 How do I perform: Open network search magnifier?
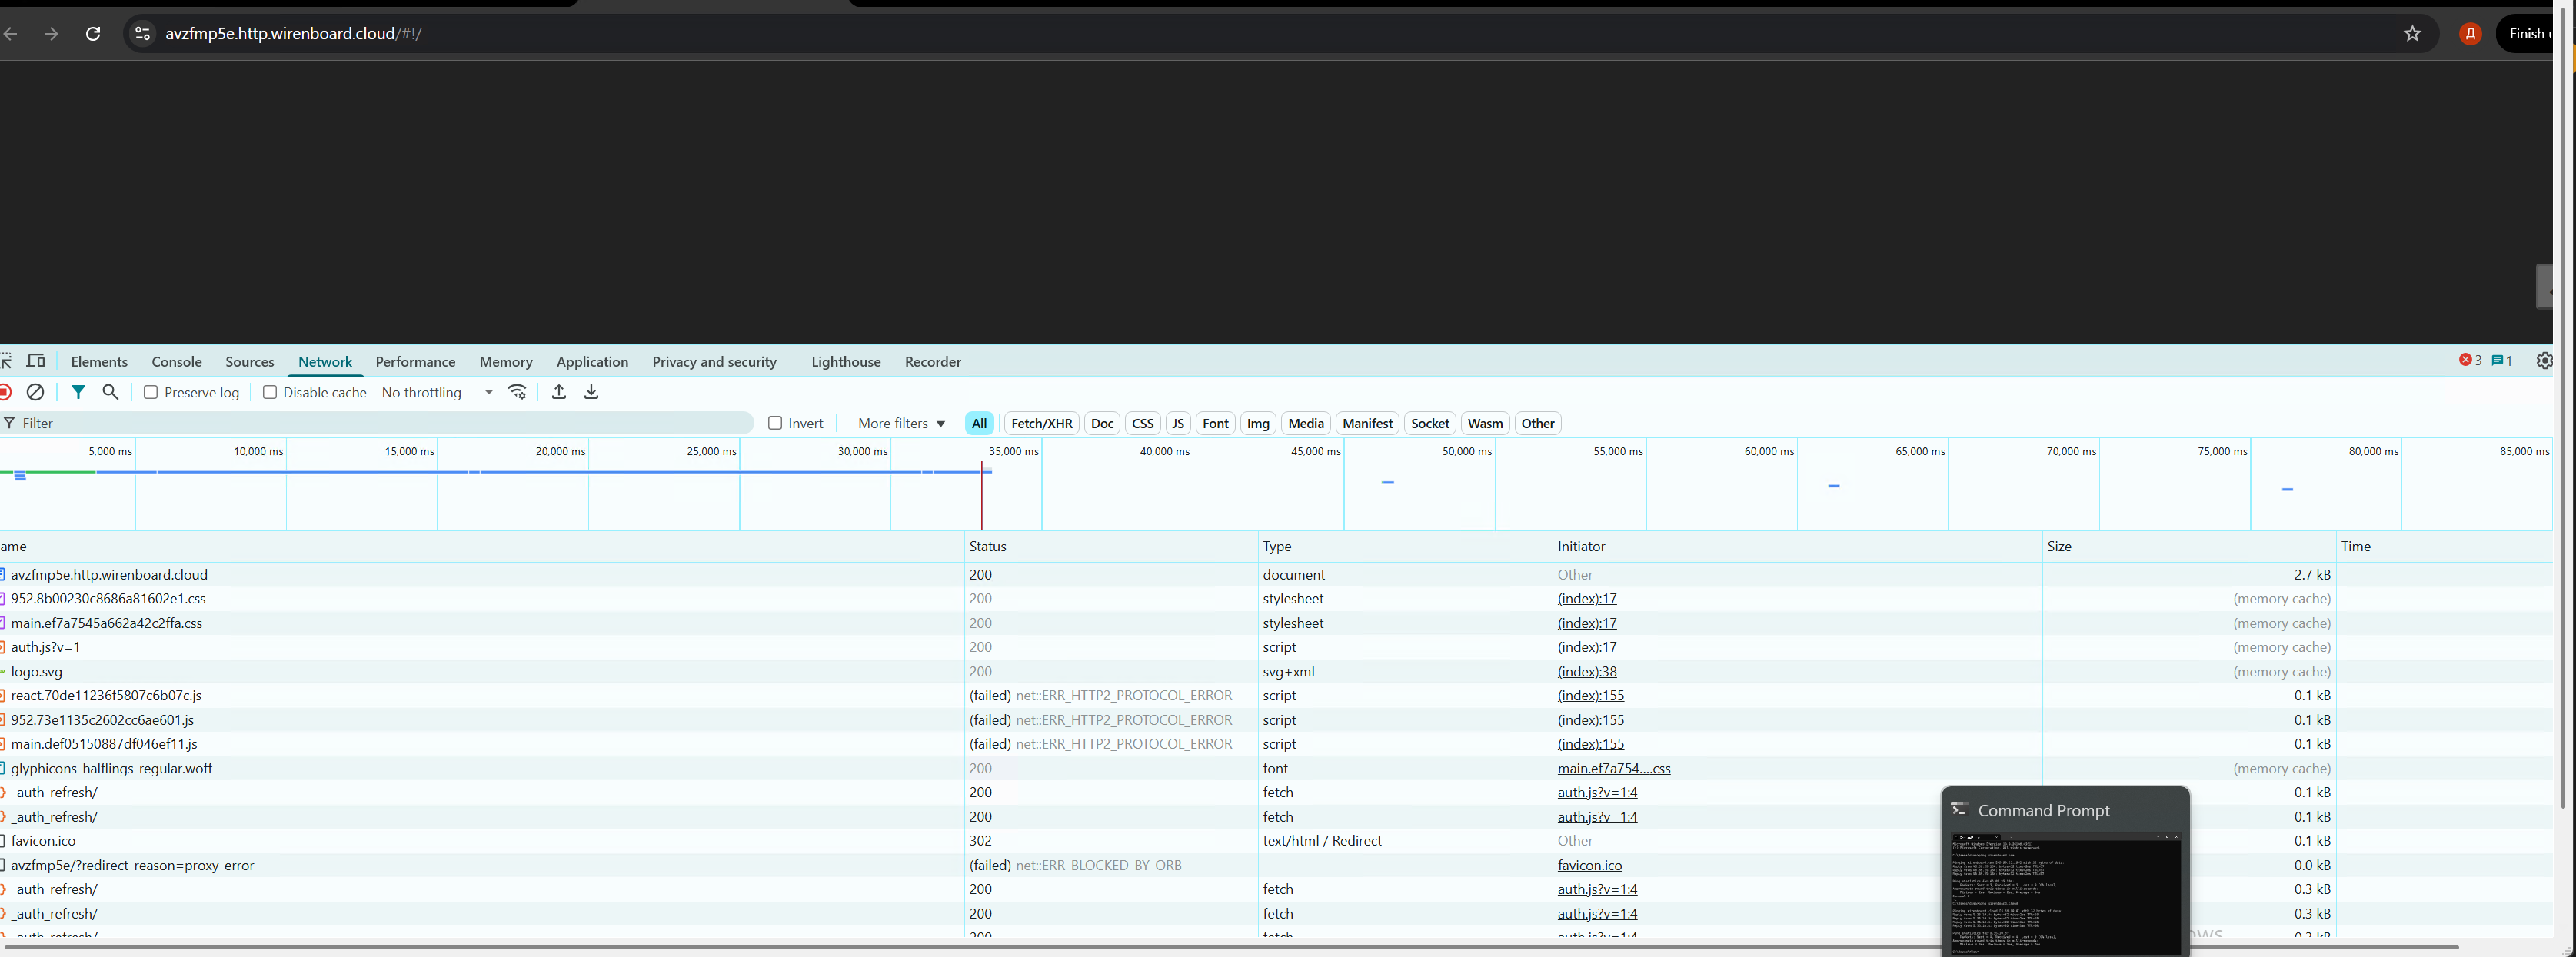(111, 392)
